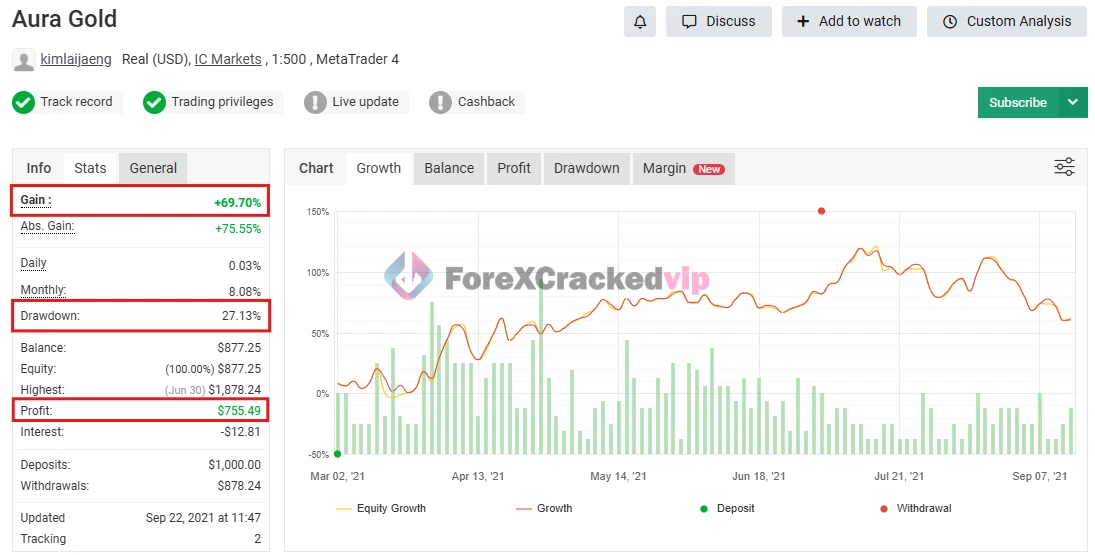Open Custom Analysis
Viewport: 1095px width, 555px height.
pos(1007,22)
